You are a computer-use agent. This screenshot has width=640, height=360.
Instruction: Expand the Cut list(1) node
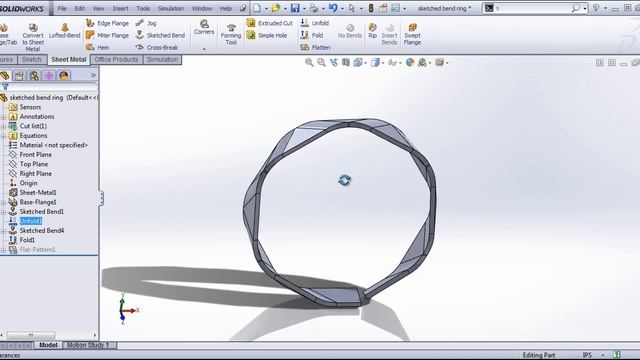pos(3,127)
